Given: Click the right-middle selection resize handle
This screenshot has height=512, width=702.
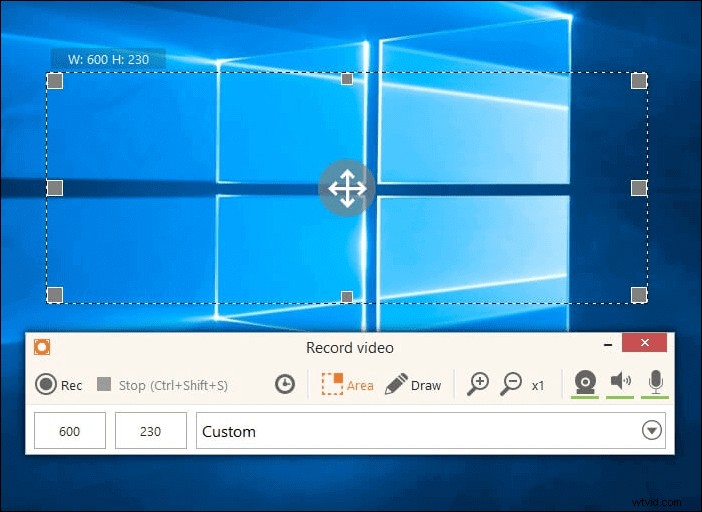Looking at the screenshot, I should [639, 188].
